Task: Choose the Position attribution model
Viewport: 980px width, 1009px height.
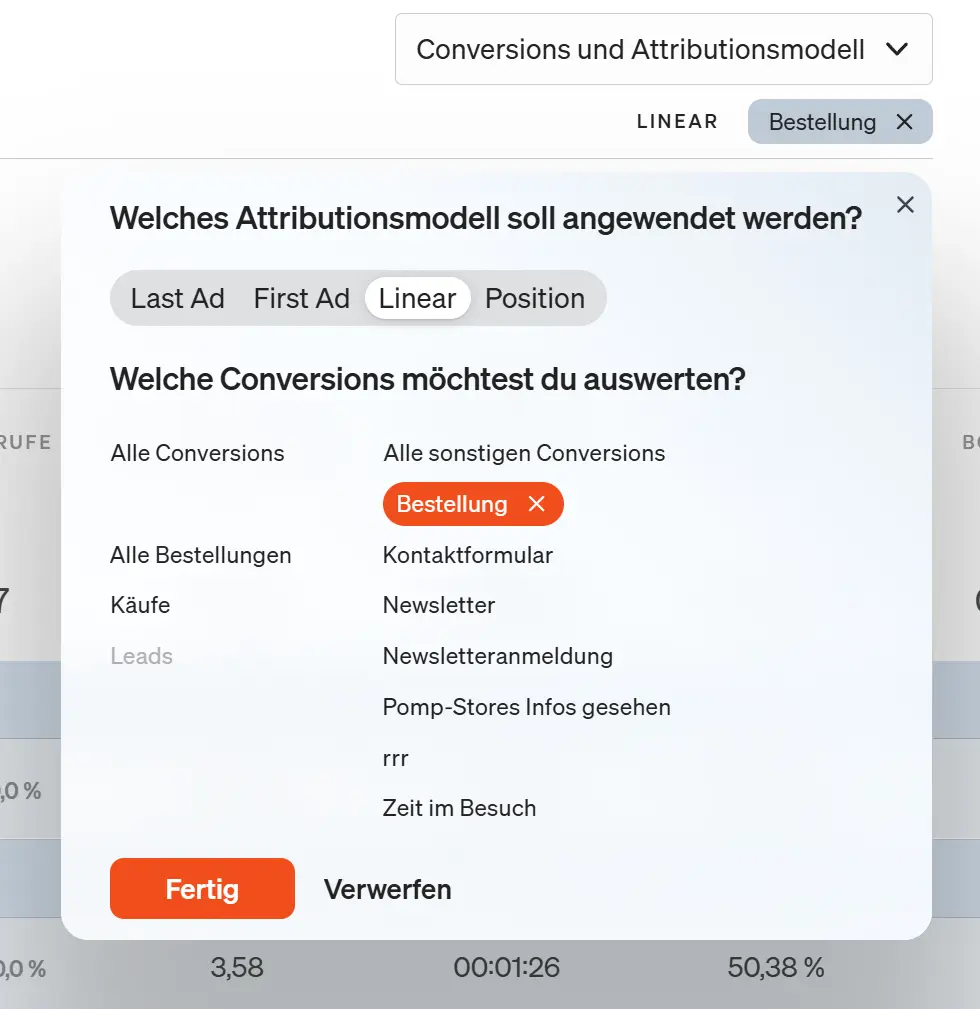Action: coord(534,298)
